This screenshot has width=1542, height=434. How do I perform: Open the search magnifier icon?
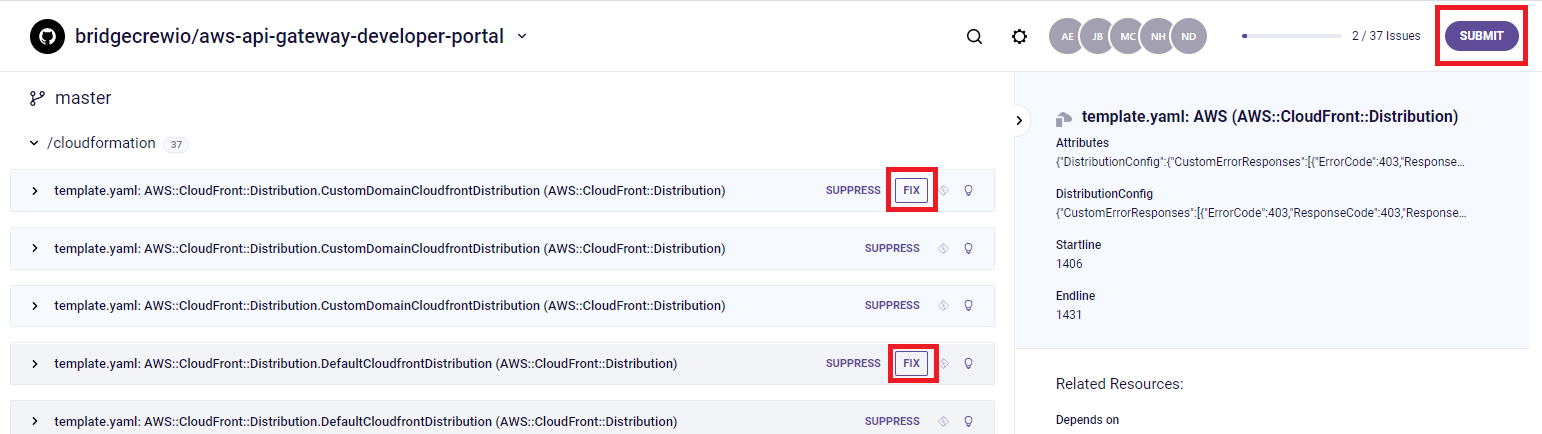tap(974, 37)
